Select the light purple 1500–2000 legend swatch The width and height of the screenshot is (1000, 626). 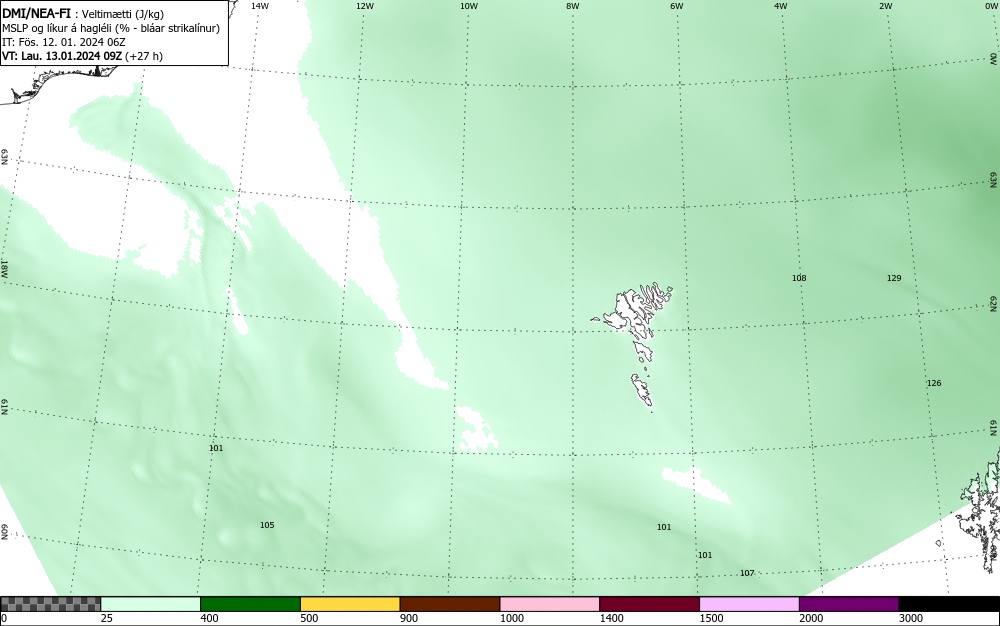coord(749,604)
